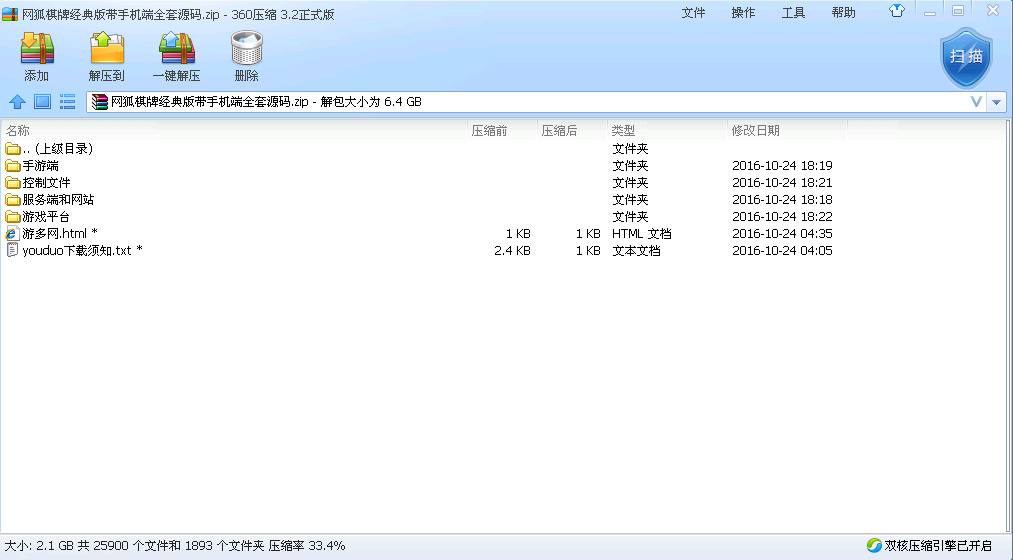
Task: Select the youduo下载须知.txt file
Action: (76, 251)
